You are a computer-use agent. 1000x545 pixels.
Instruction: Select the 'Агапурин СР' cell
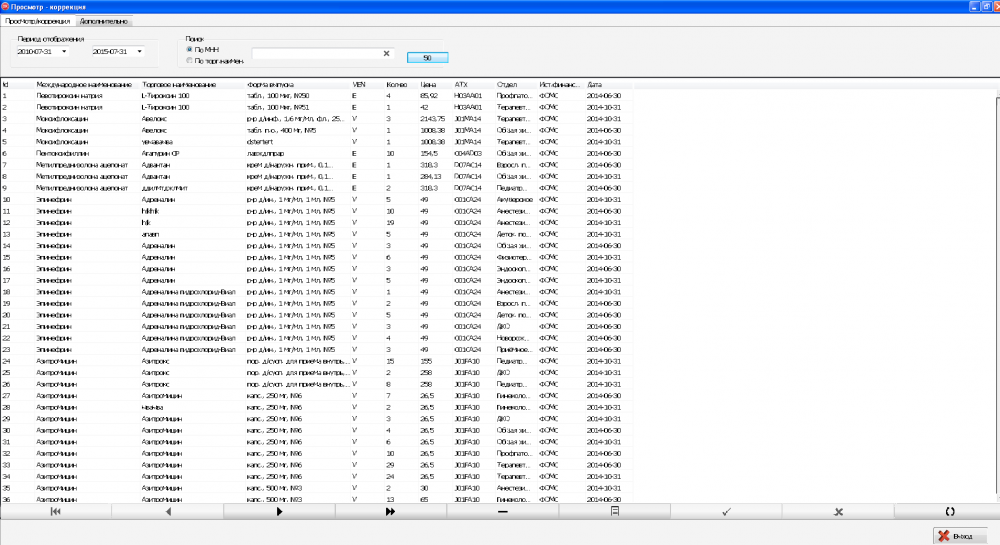click(x=160, y=153)
